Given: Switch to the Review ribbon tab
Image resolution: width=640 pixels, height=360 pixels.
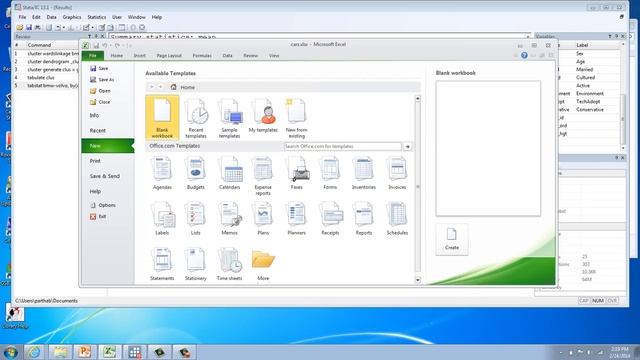Looking at the screenshot, I should click(251, 56).
